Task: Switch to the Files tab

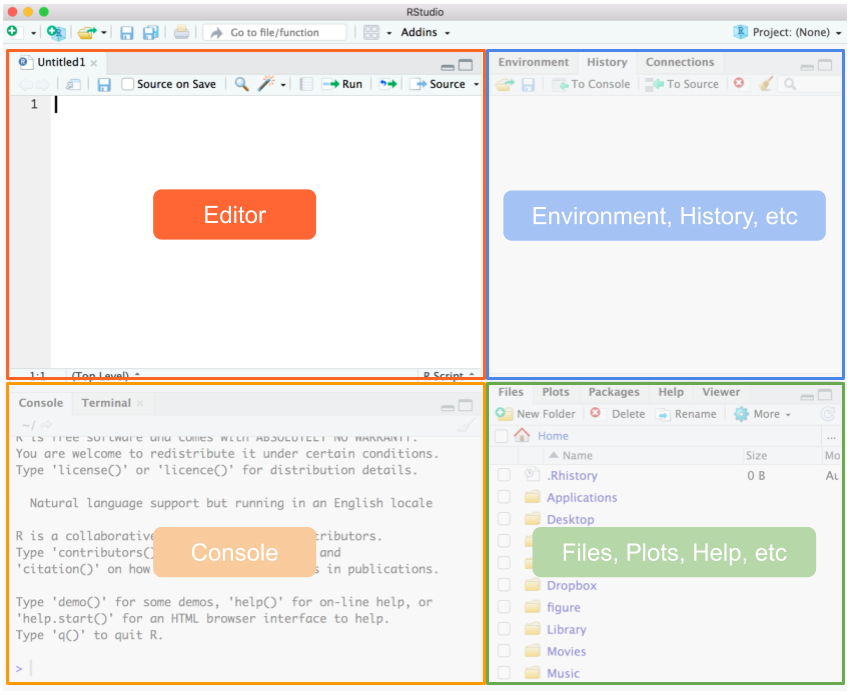Action: click(x=511, y=392)
